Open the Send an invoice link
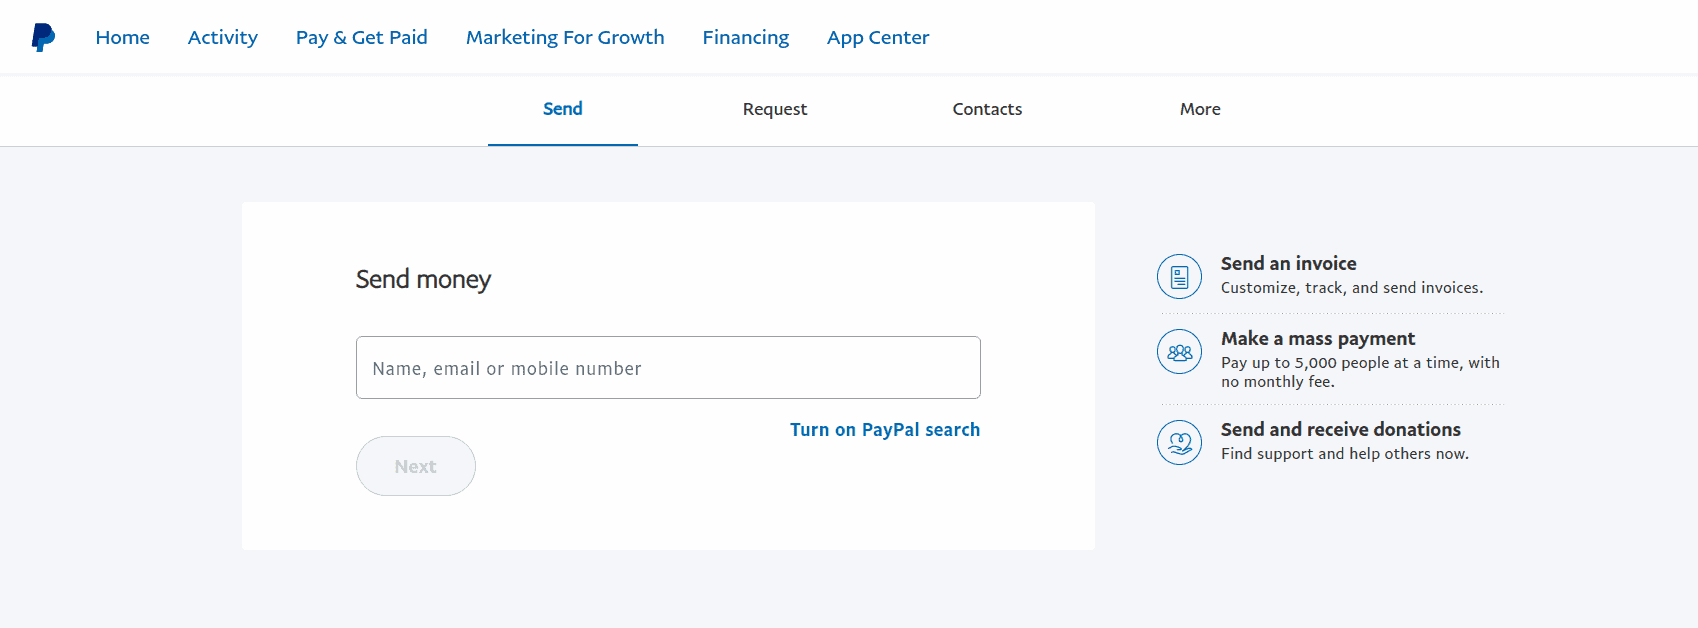1698x628 pixels. [1289, 263]
